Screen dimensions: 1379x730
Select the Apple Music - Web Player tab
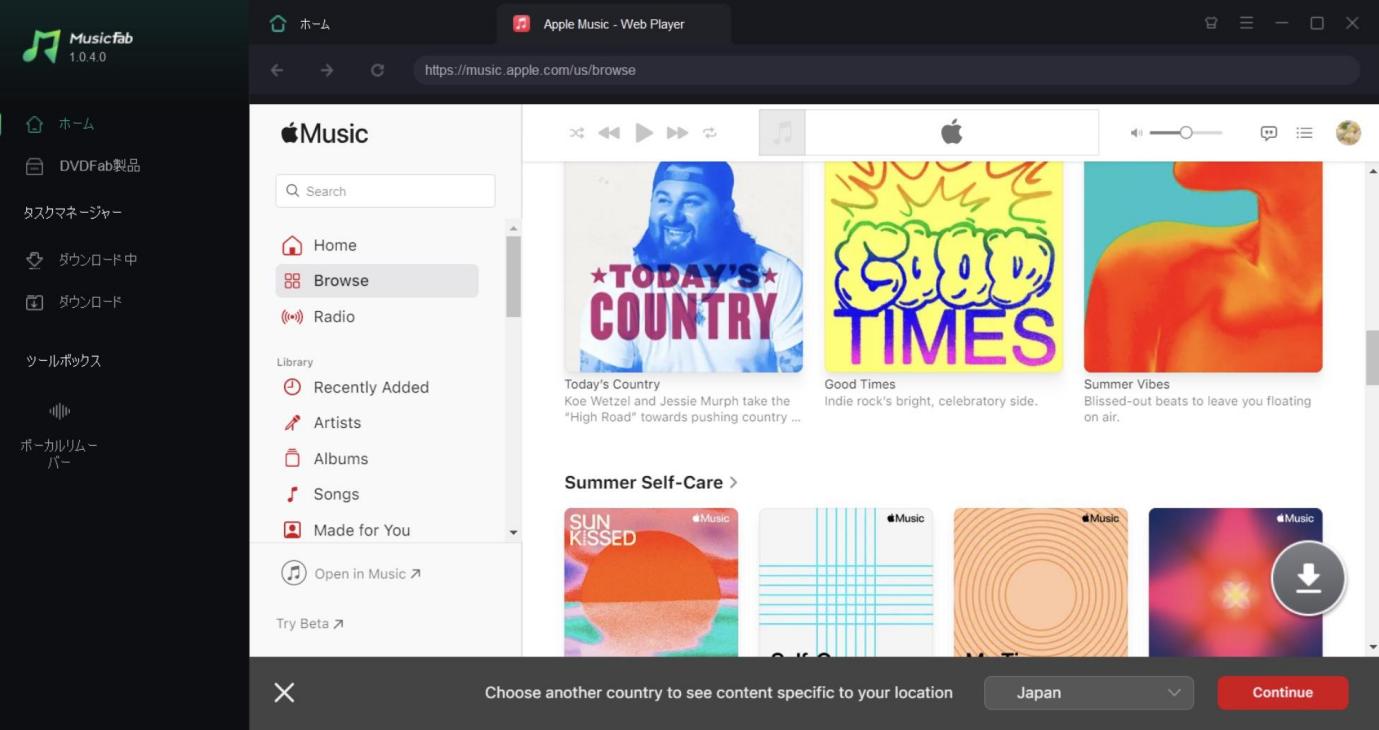click(x=613, y=24)
